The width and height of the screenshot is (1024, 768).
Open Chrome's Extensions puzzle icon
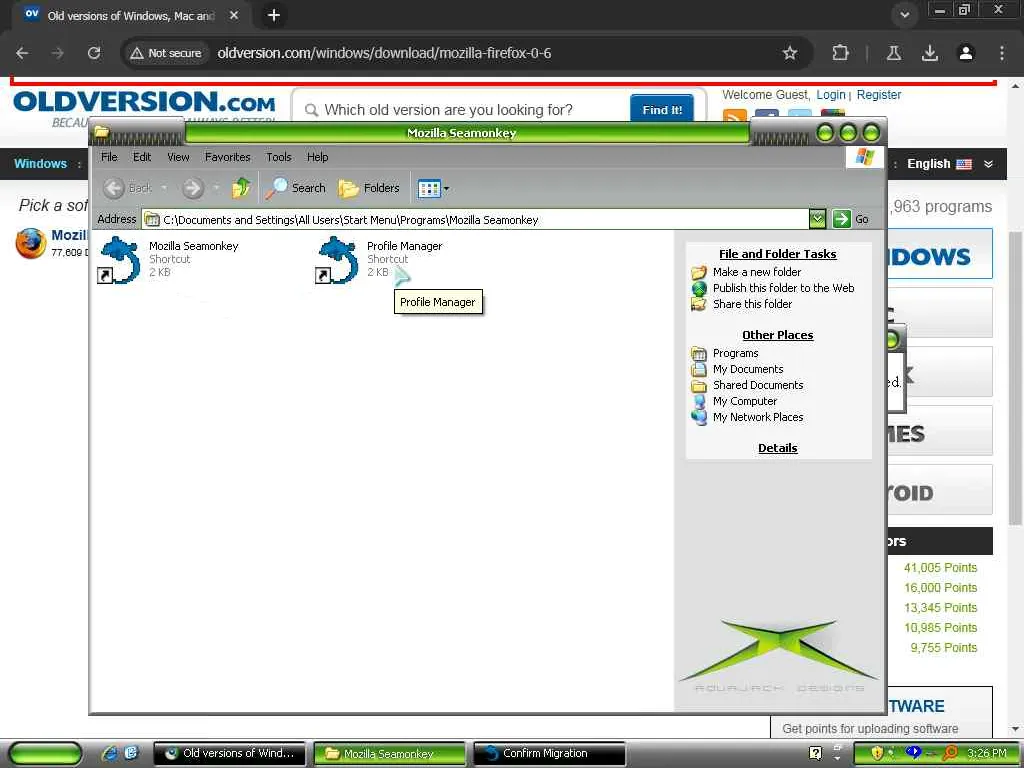coord(840,53)
